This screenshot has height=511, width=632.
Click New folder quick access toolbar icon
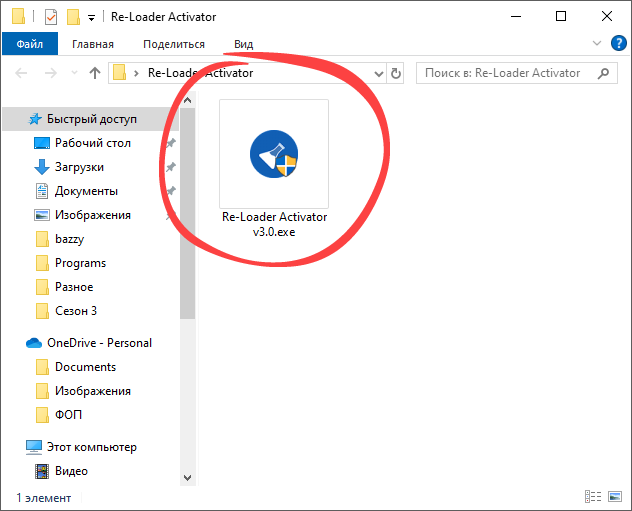73,17
